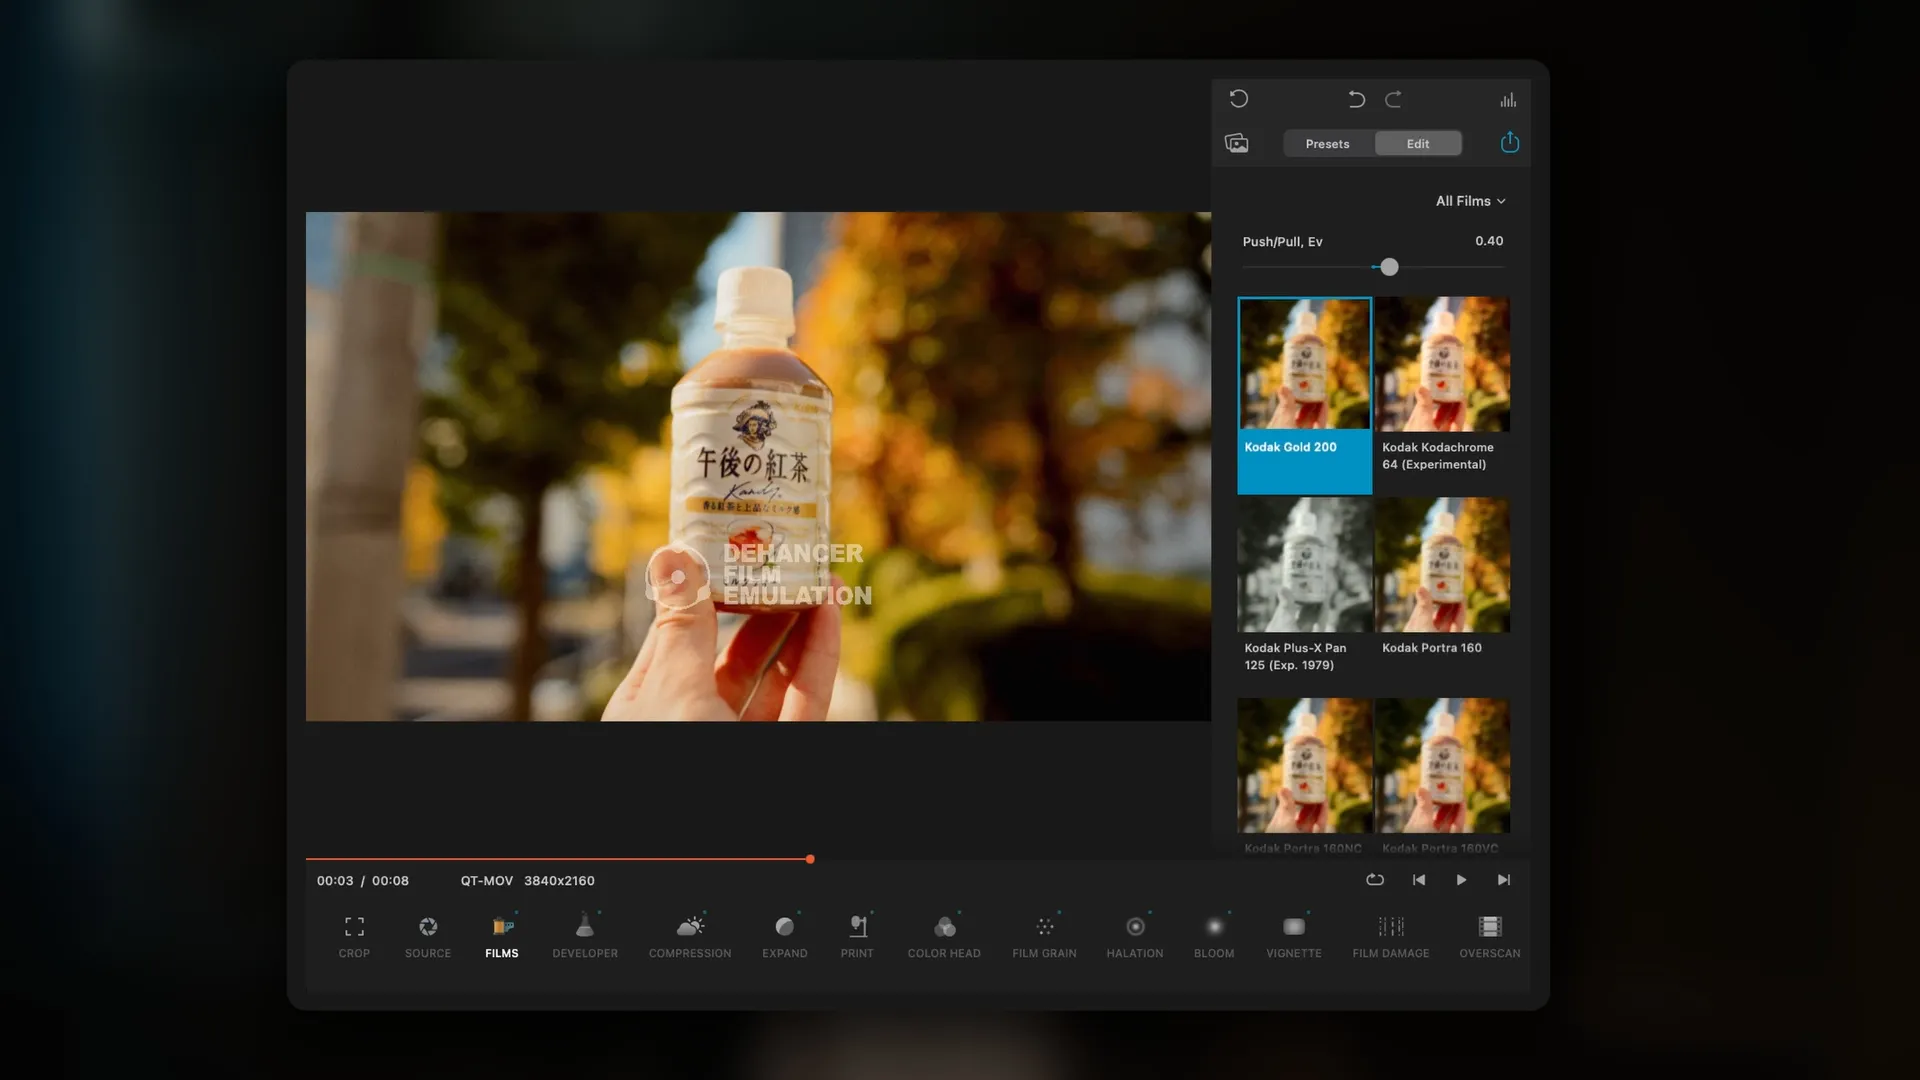Click the Push/Pull, Ev label
Screen dimensions: 1920x1080
[1282, 242]
